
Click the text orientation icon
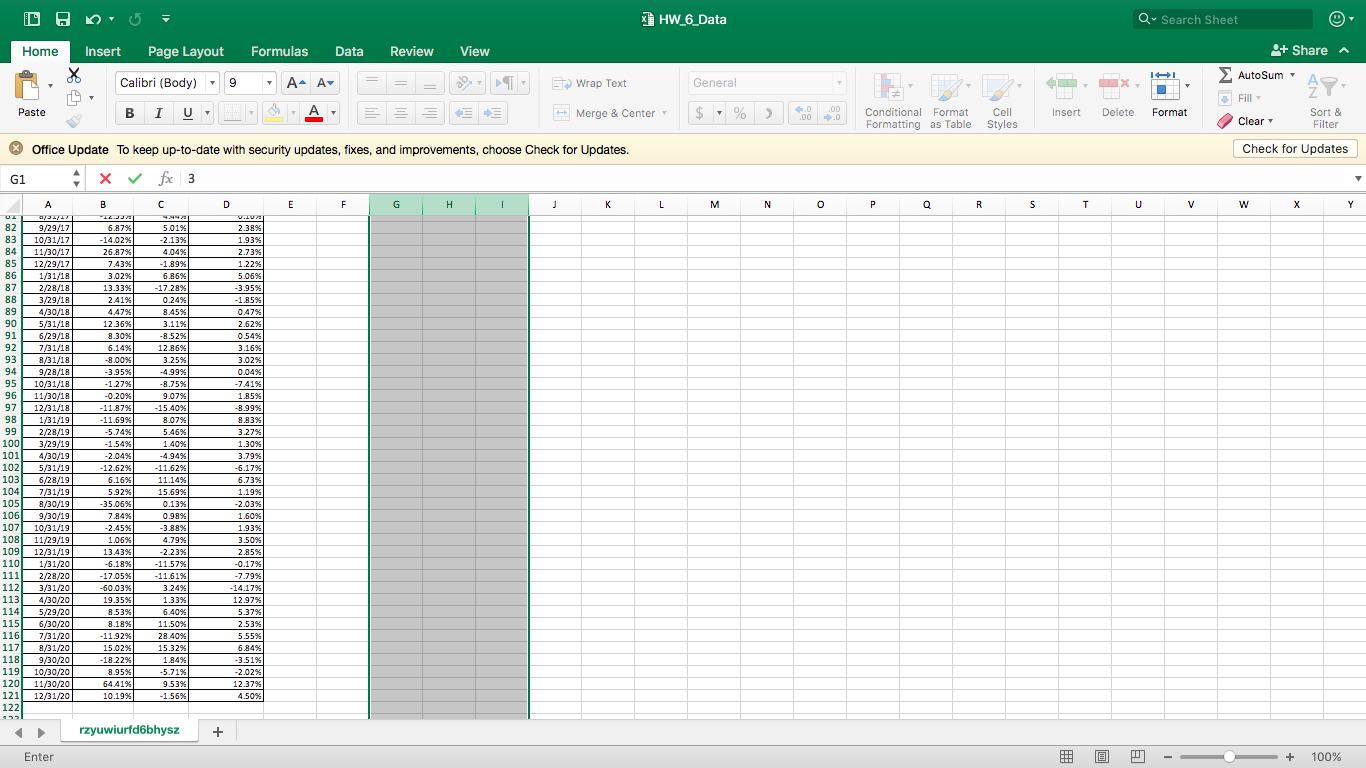(462, 83)
